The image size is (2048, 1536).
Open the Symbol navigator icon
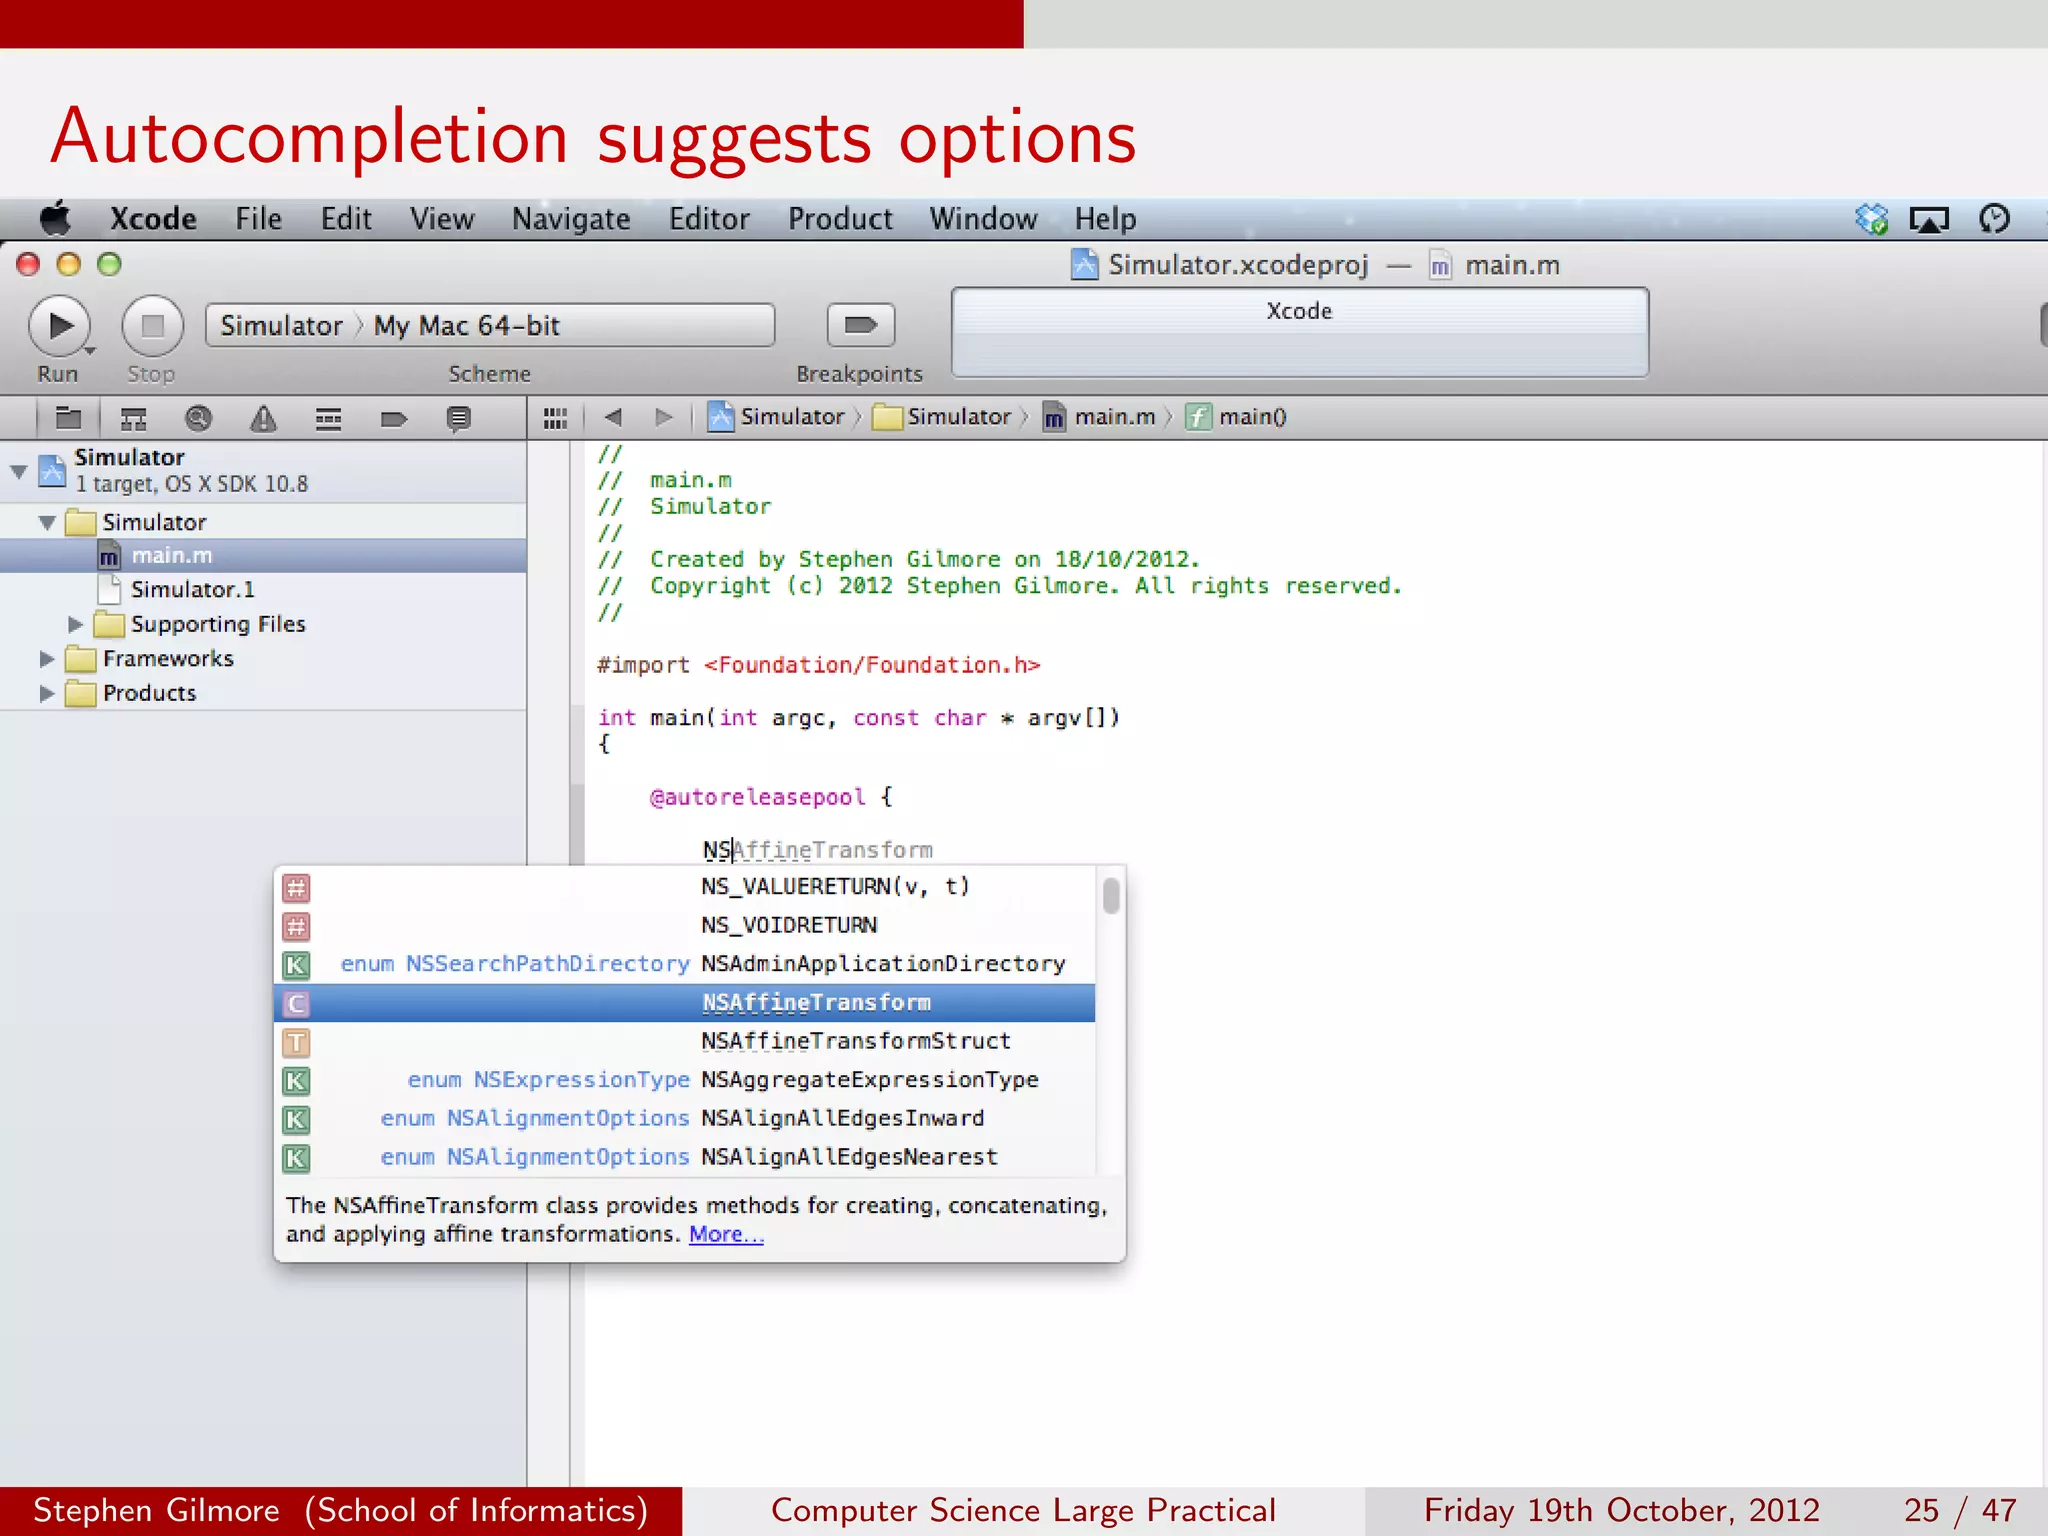click(133, 418)
